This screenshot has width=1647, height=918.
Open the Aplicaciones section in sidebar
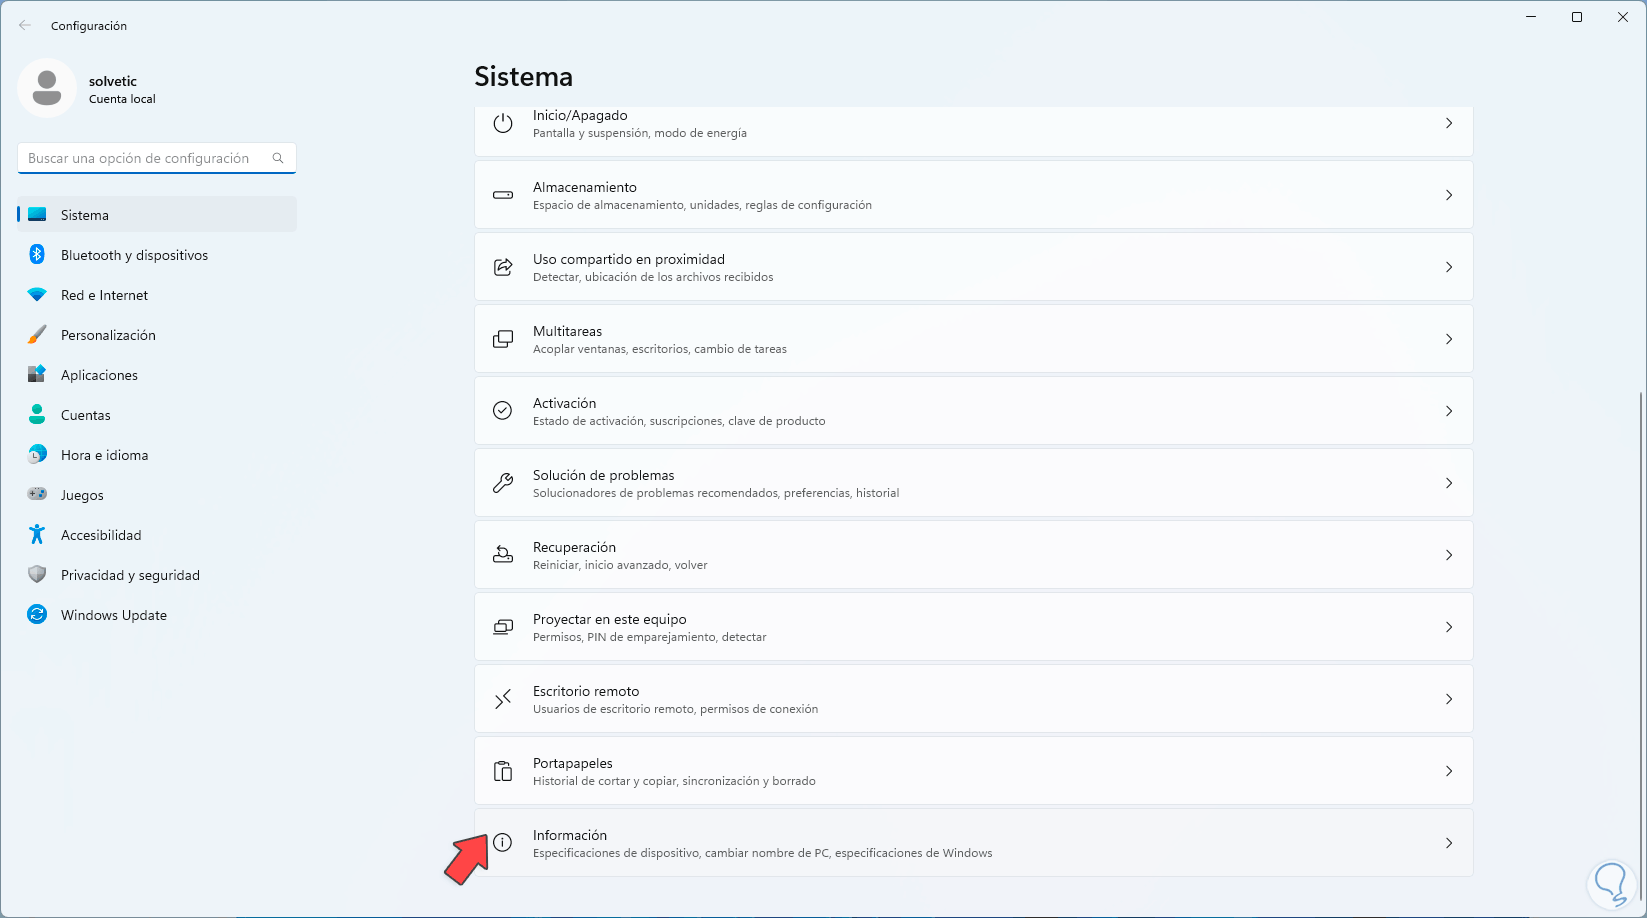coord(99,375)
